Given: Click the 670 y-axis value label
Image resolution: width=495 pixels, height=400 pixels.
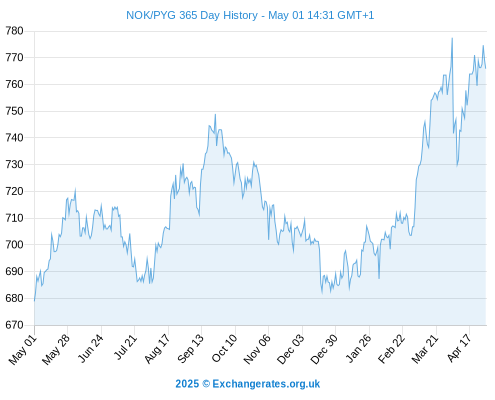Looking at the screenshot, I should (14, 325).
